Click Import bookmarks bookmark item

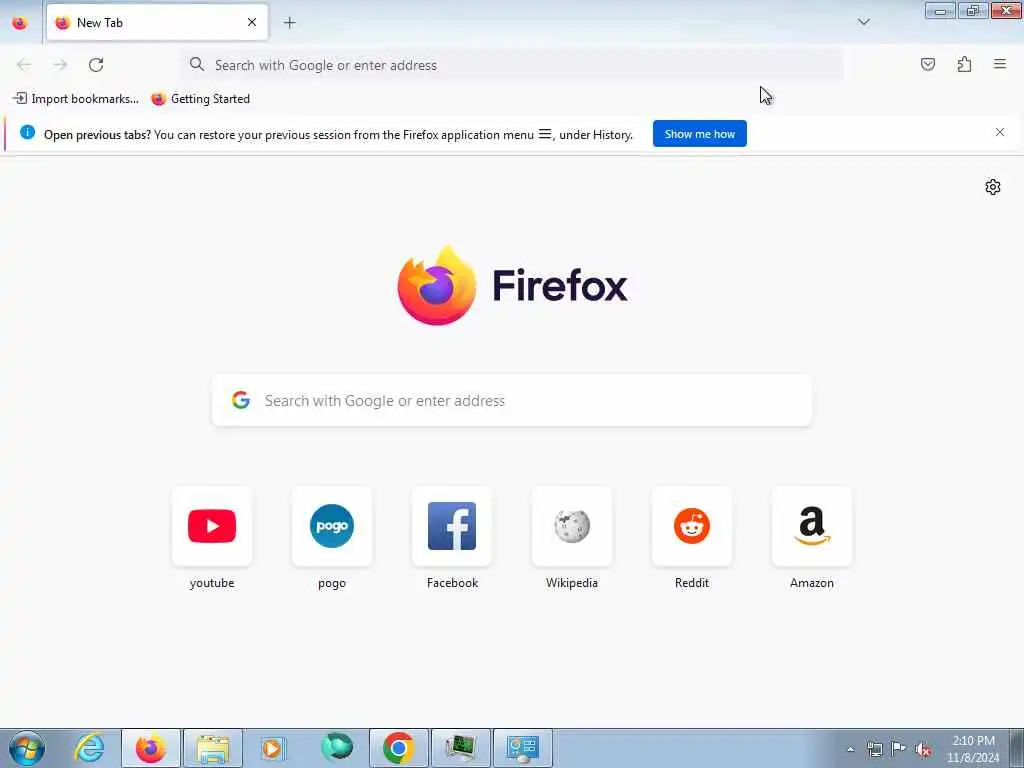pyautogui.click(x=76, y=99)
